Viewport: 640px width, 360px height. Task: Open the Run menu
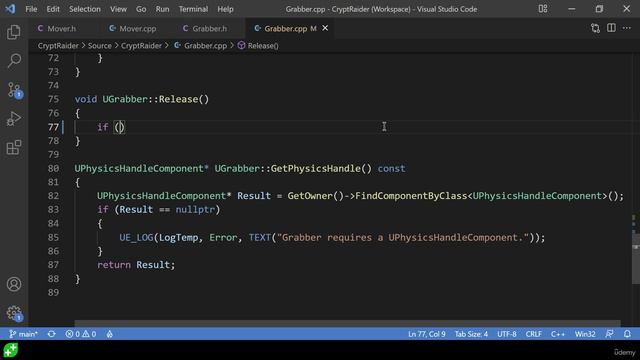[x=162, y=9]
